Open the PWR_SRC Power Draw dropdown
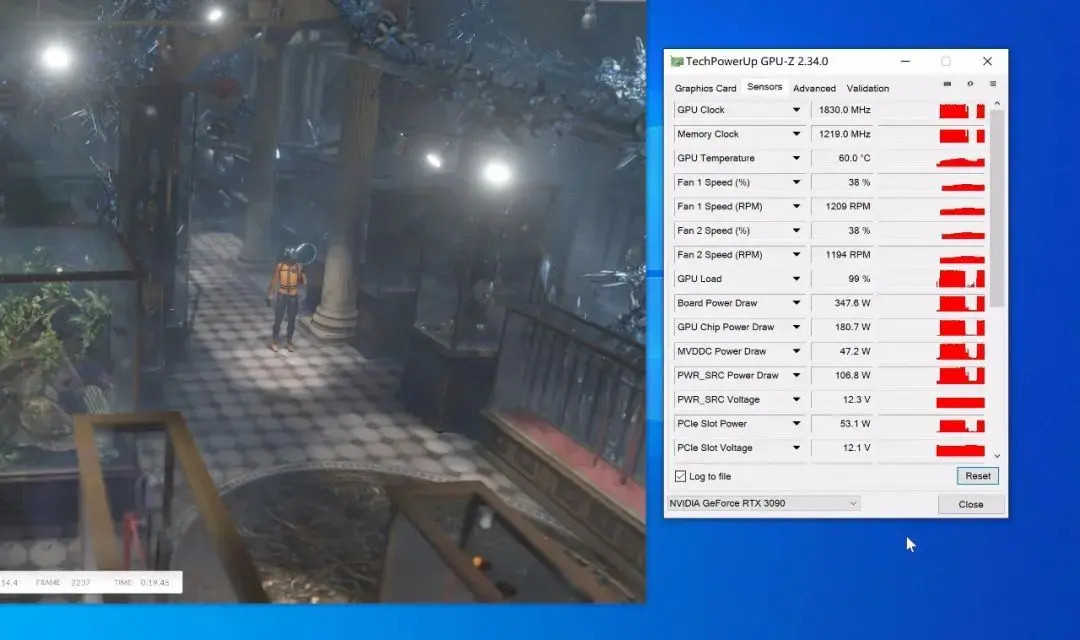Image resolution: width=1080 pixels, height=640 pixels. pos(796,375)
